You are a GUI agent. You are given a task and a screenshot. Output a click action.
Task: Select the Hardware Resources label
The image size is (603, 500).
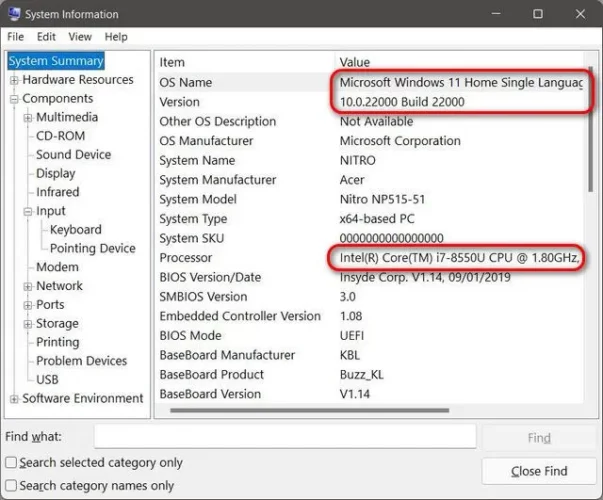78,80
